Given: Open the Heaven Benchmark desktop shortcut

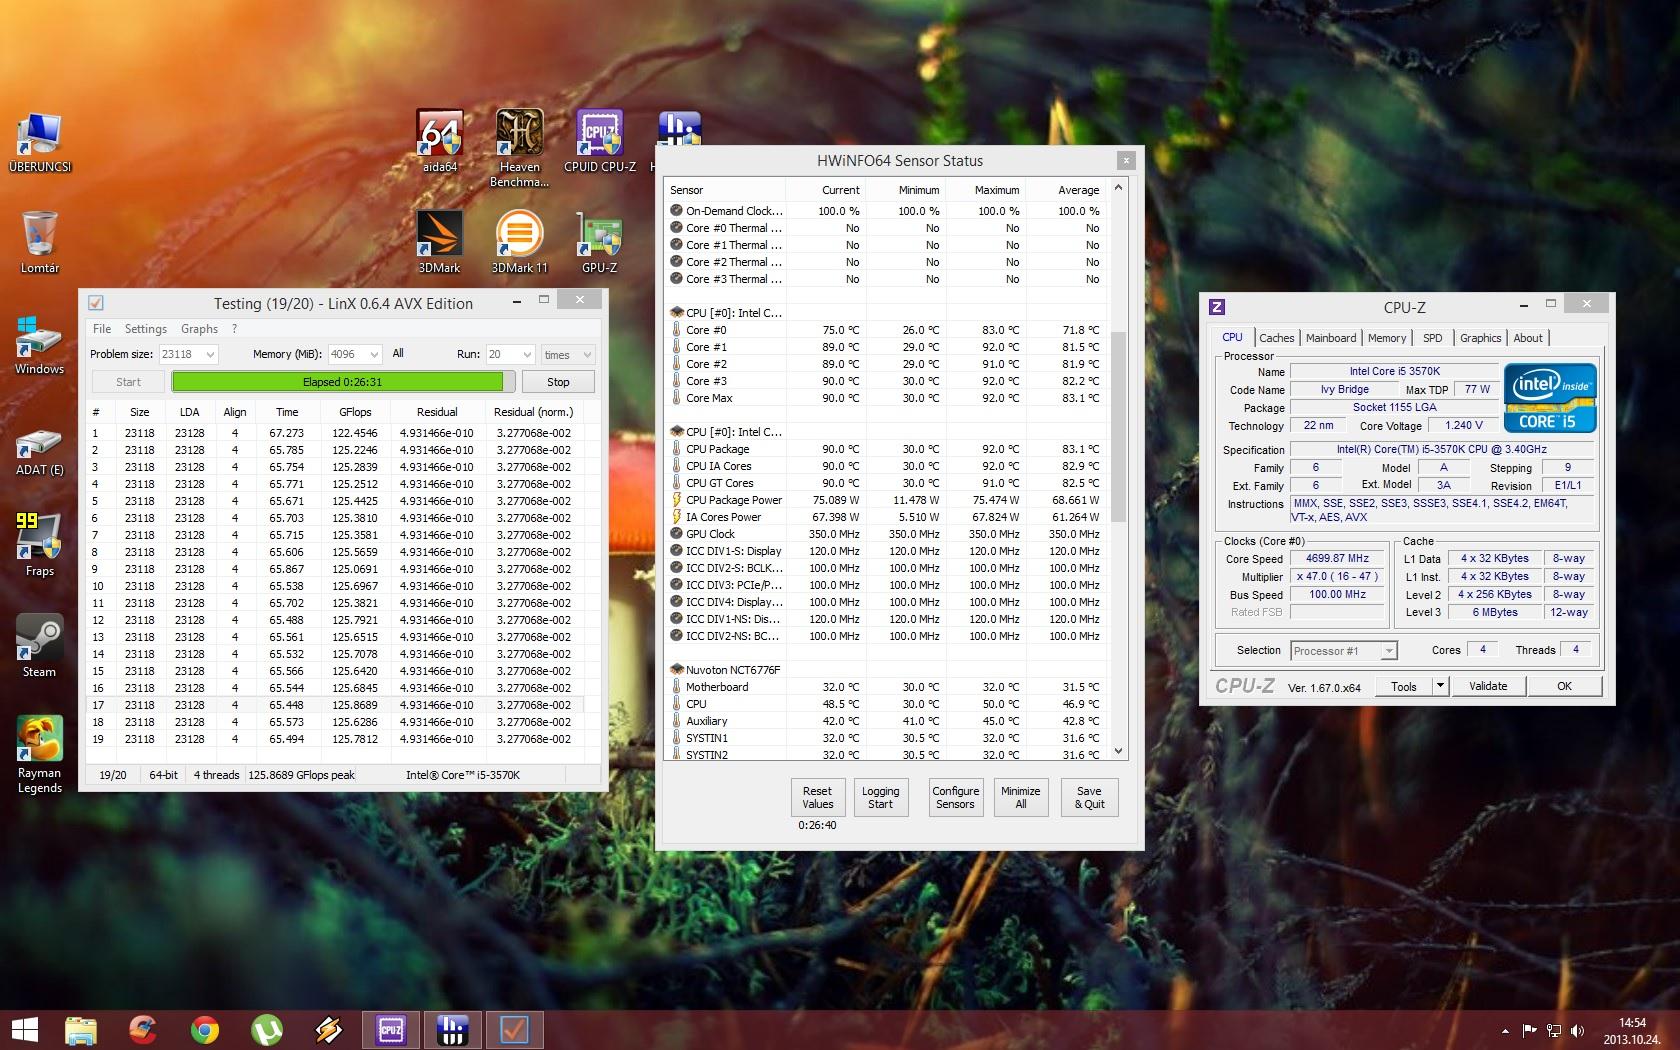Looking at the screenshot, I should [x=519, y=148].
